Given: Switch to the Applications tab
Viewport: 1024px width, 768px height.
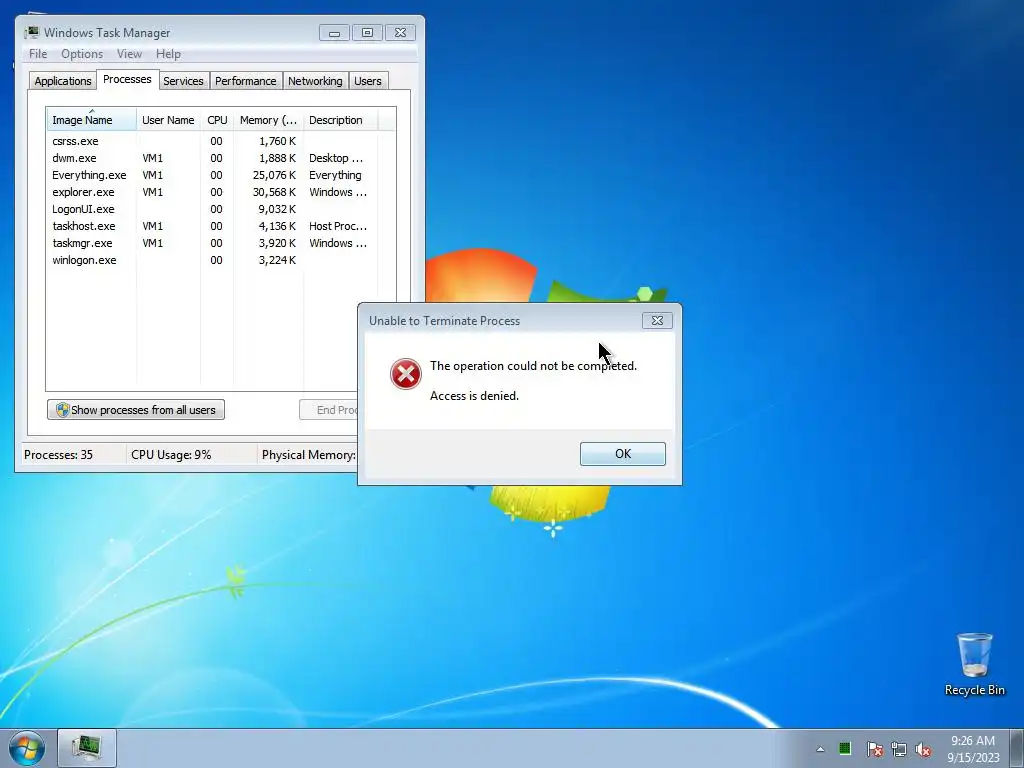Looking at the screenshot, I should click(63, 81).
